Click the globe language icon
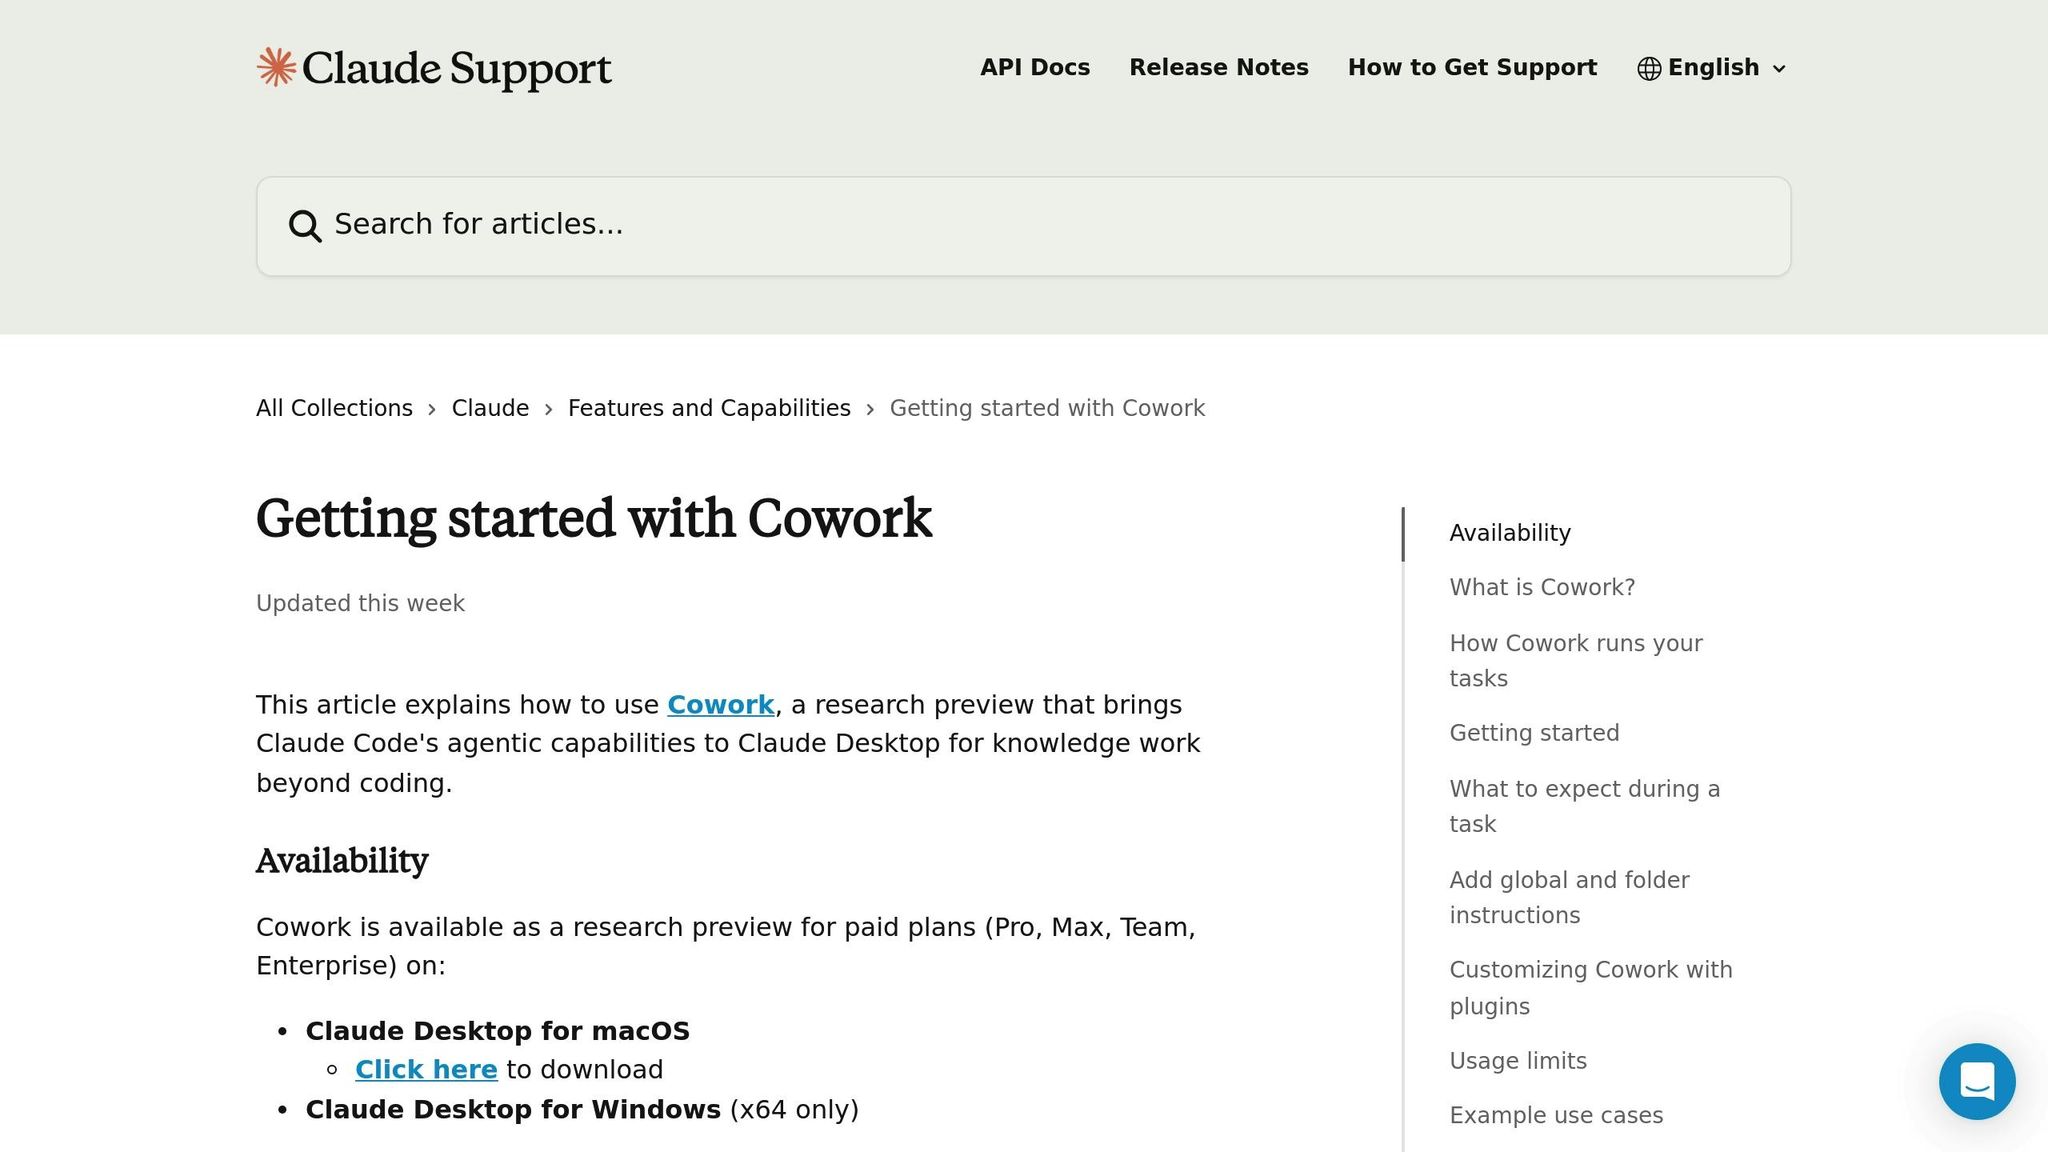Viewport: 2048px width, 1152px height. (1649, 68)
